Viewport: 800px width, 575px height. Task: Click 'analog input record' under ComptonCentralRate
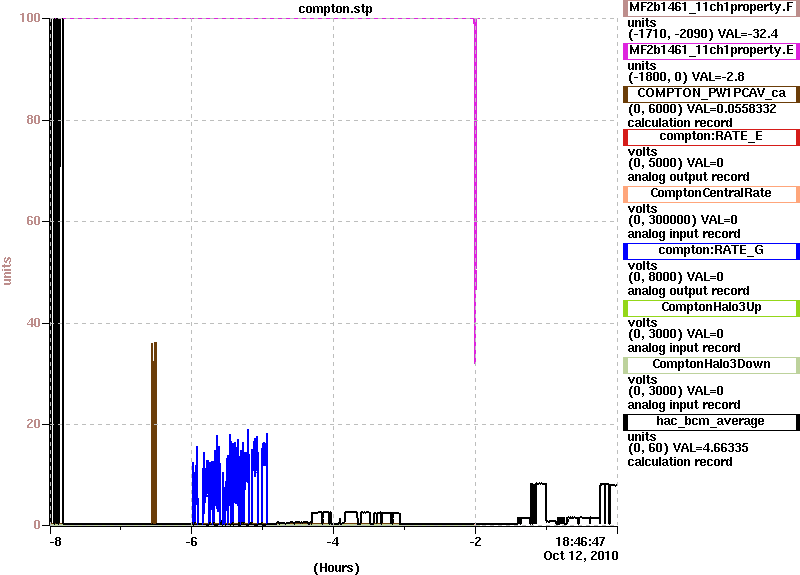tap(684, 234)
